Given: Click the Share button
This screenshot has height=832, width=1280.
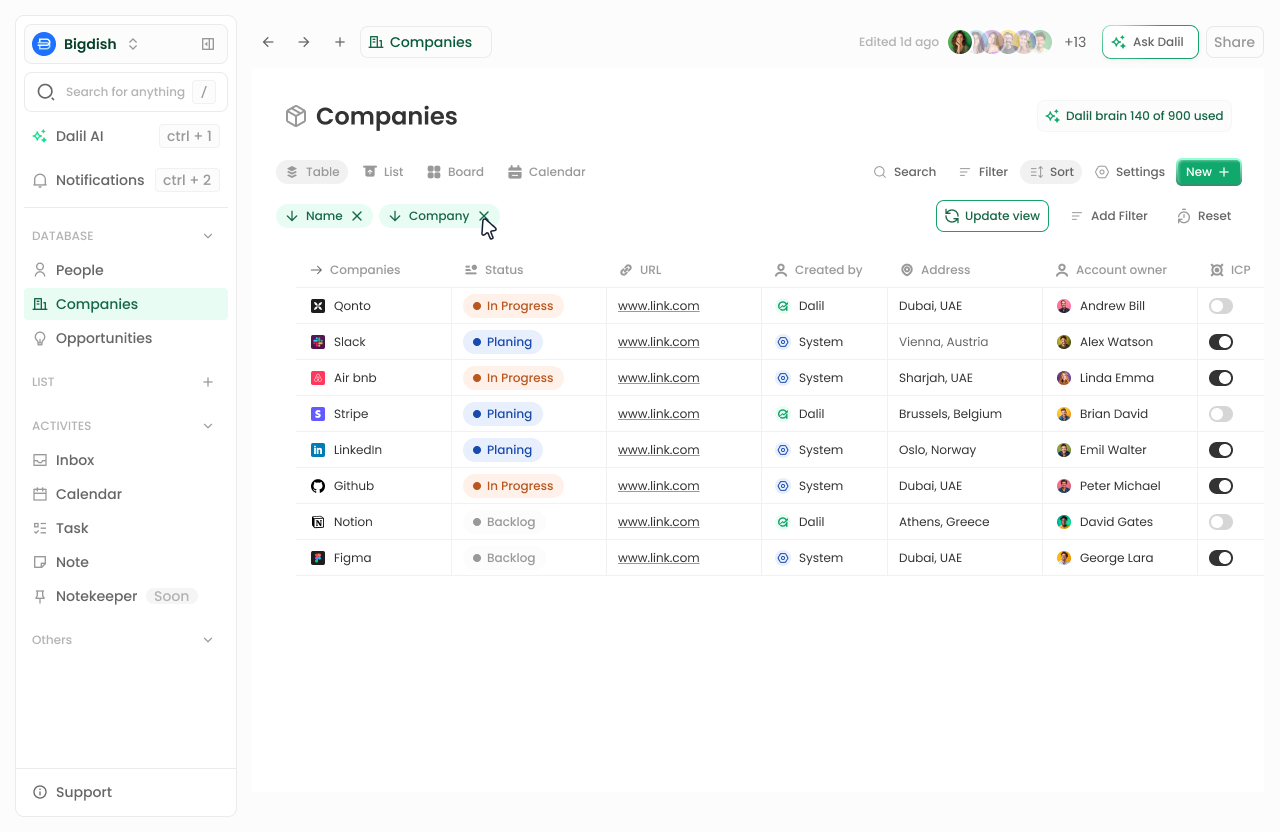Looking at the screenshot, I should pos(1235,42).
